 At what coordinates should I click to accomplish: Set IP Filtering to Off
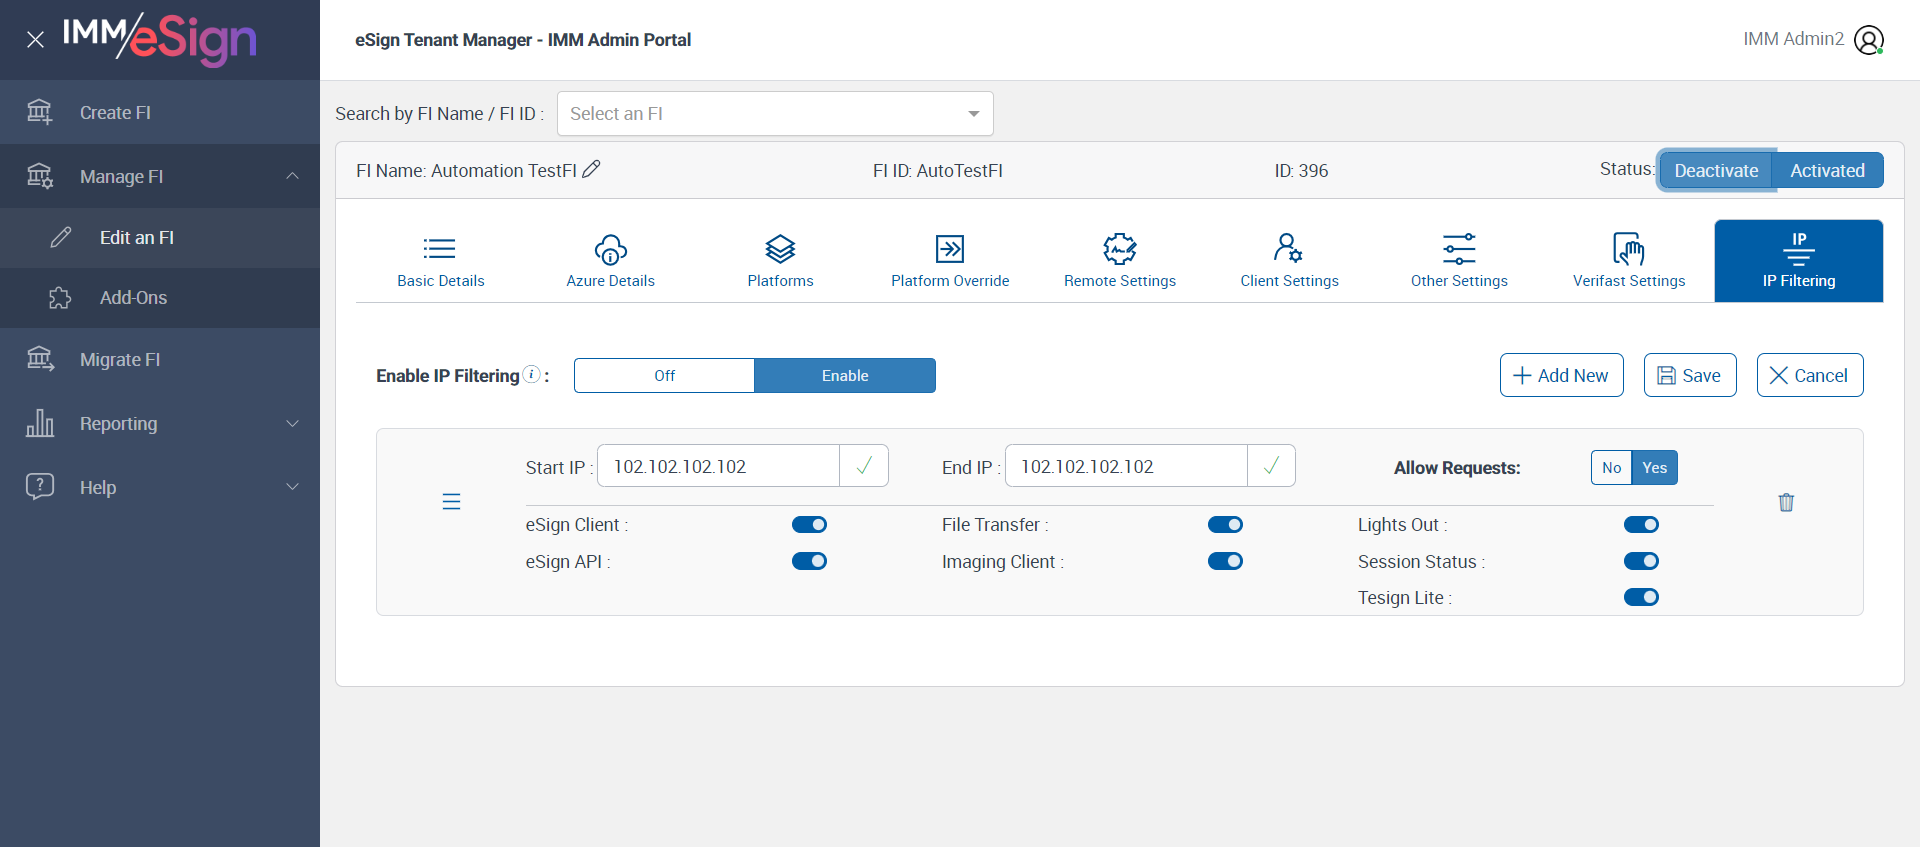point(664,376)
